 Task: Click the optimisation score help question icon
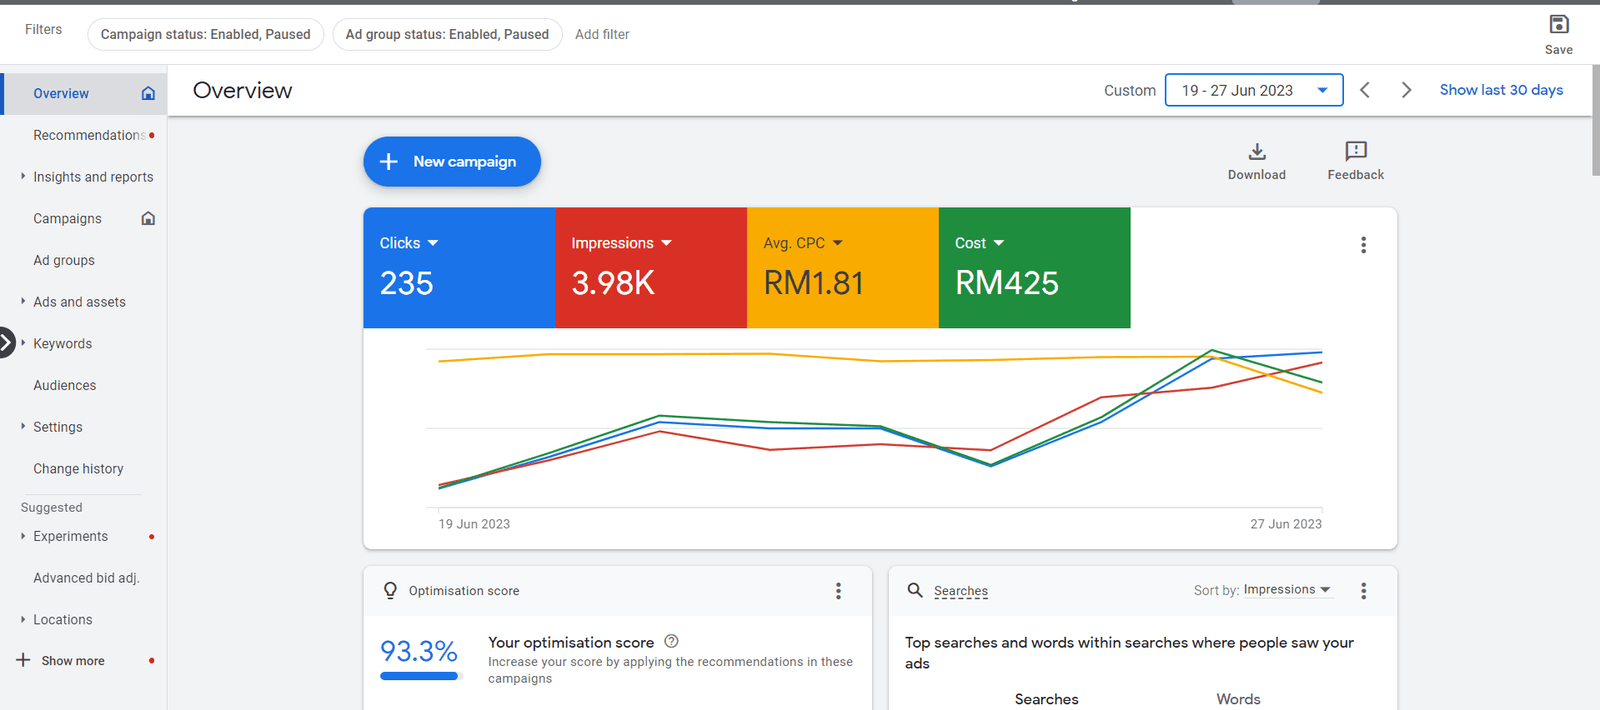671,641
